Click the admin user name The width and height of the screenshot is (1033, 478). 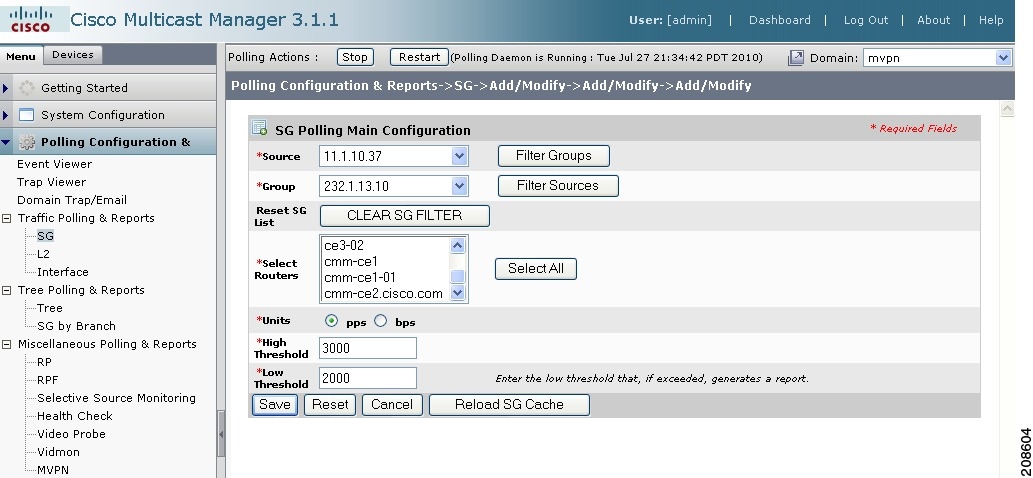click(689, 20)
